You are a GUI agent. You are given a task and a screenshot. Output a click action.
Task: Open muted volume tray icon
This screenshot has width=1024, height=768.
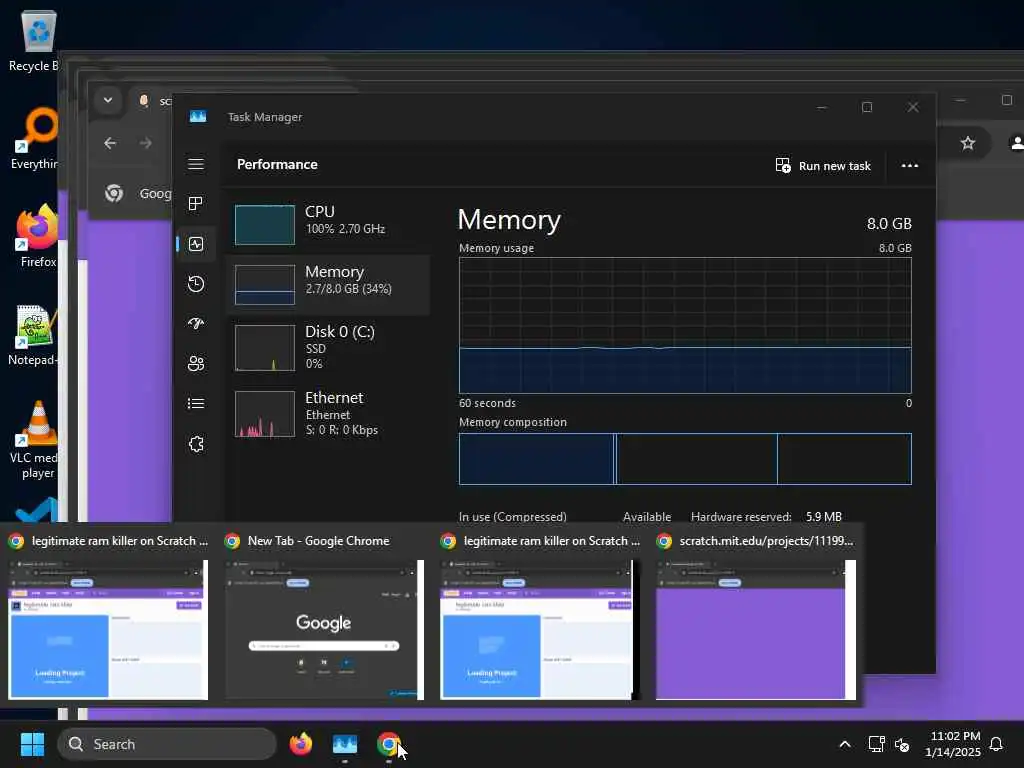(902, 744)
